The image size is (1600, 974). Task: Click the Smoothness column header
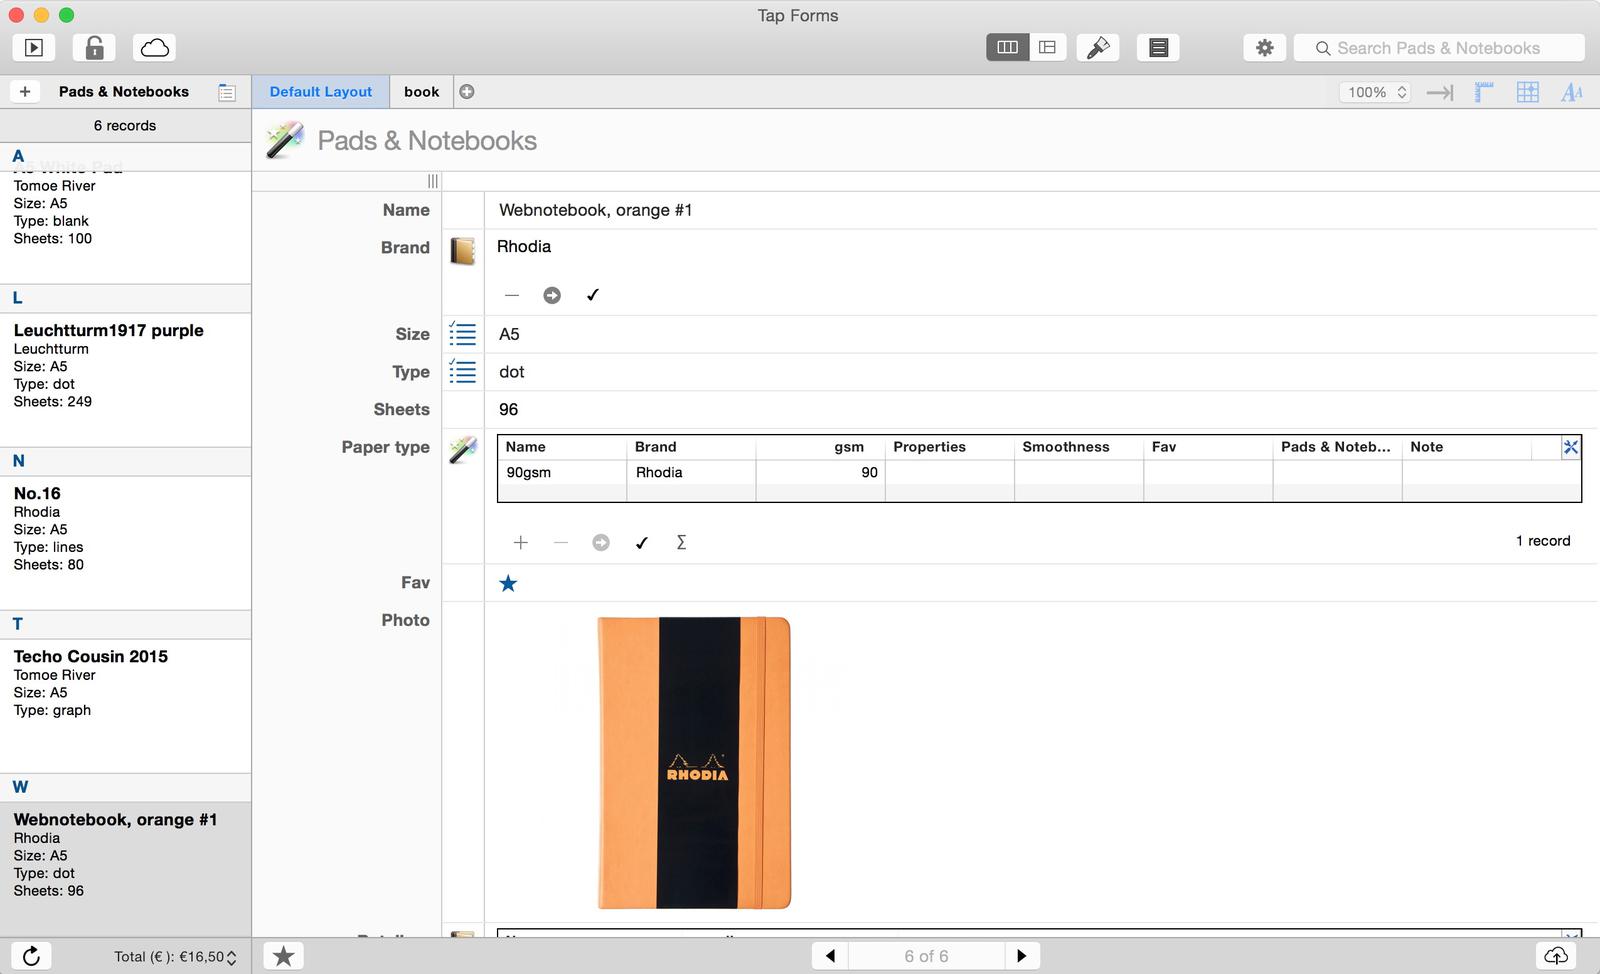1078,447
